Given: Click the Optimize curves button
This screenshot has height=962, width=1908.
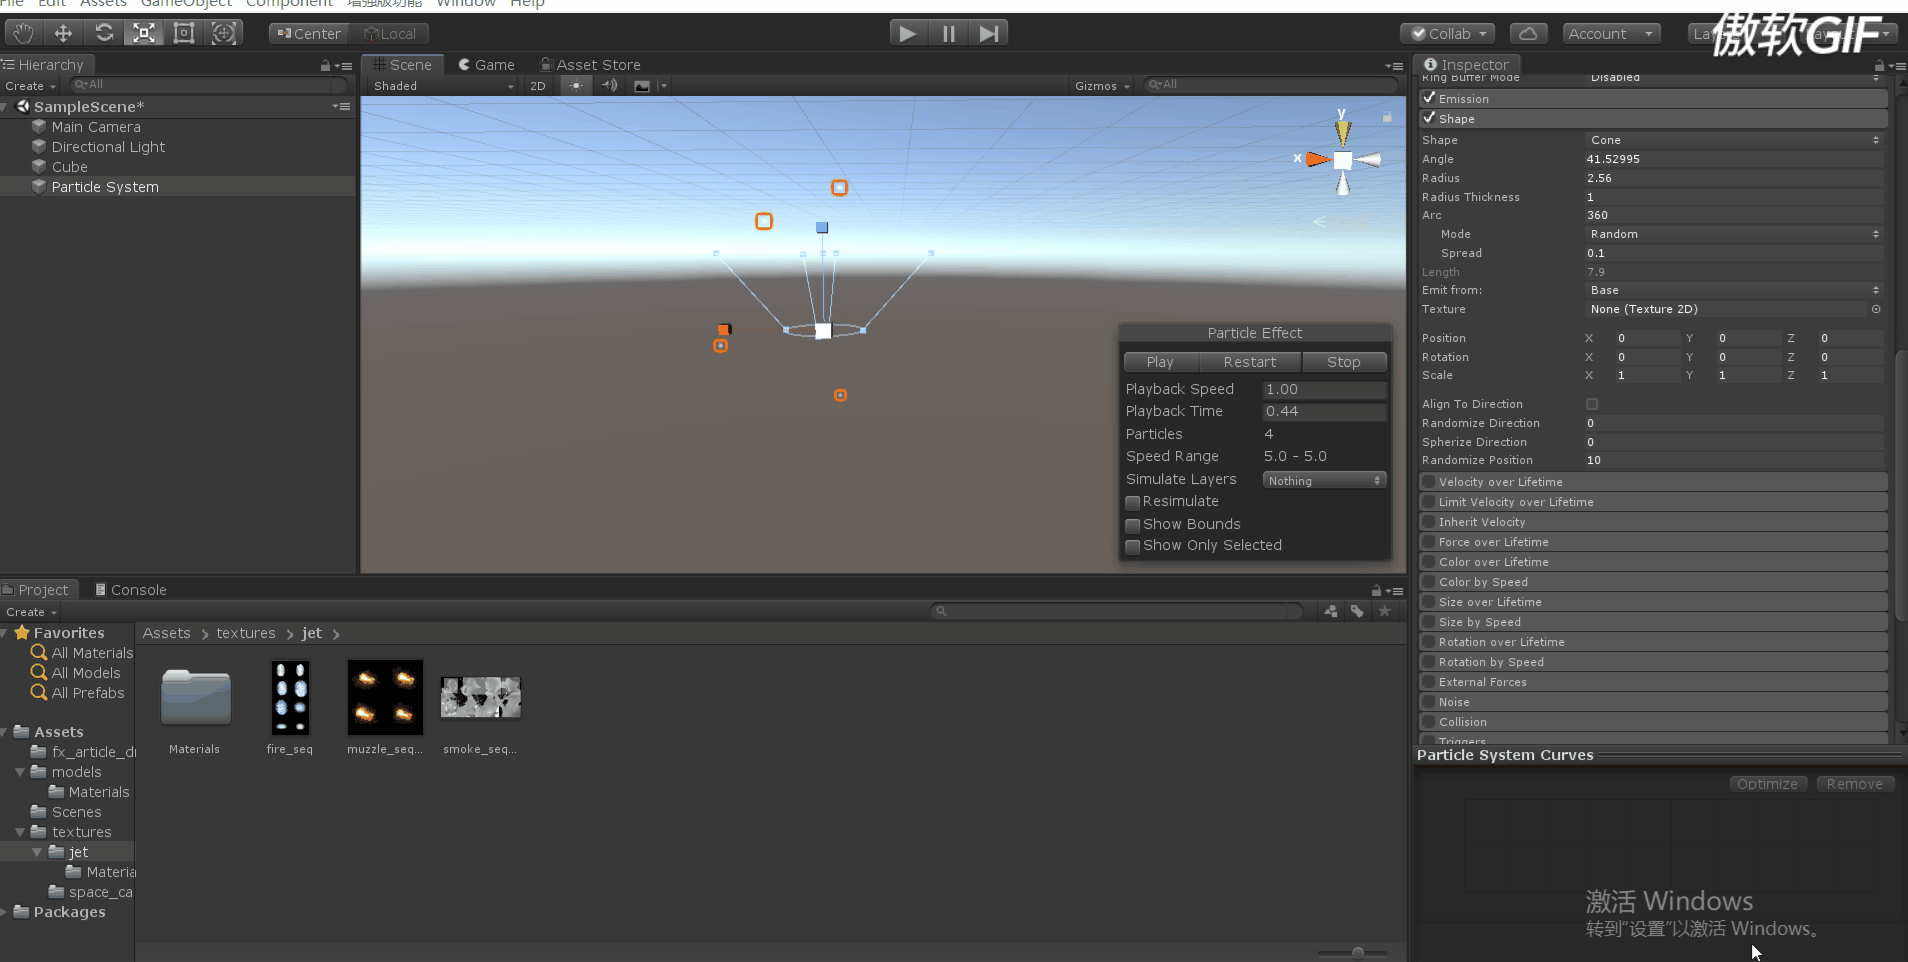Looking at the screenshot, I should pyautogui.click(x=1767, y=784).
